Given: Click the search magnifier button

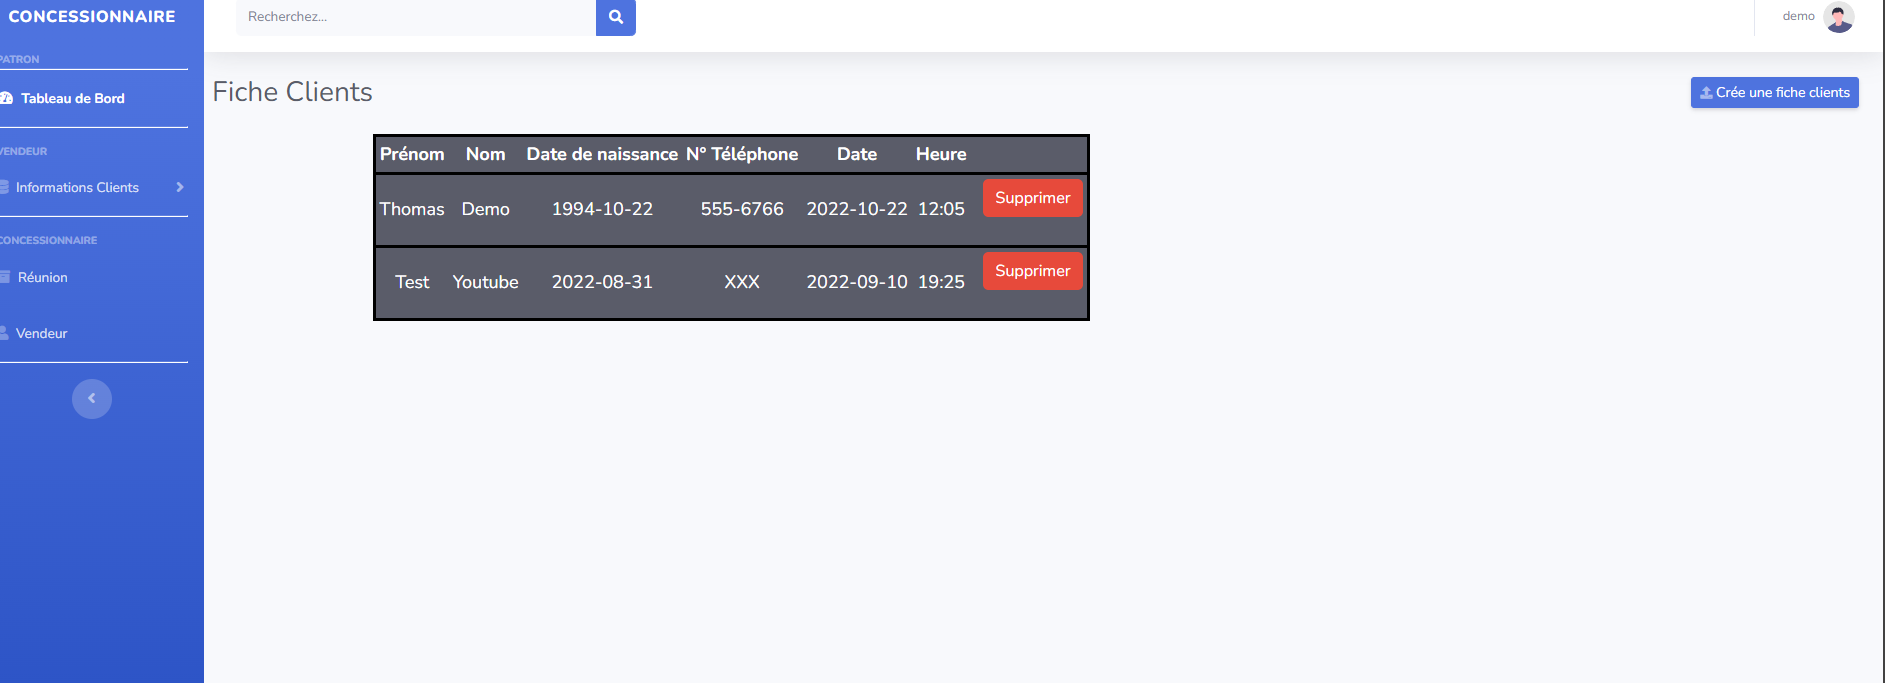Looking at the screenshot, I should tap(616, 17).
